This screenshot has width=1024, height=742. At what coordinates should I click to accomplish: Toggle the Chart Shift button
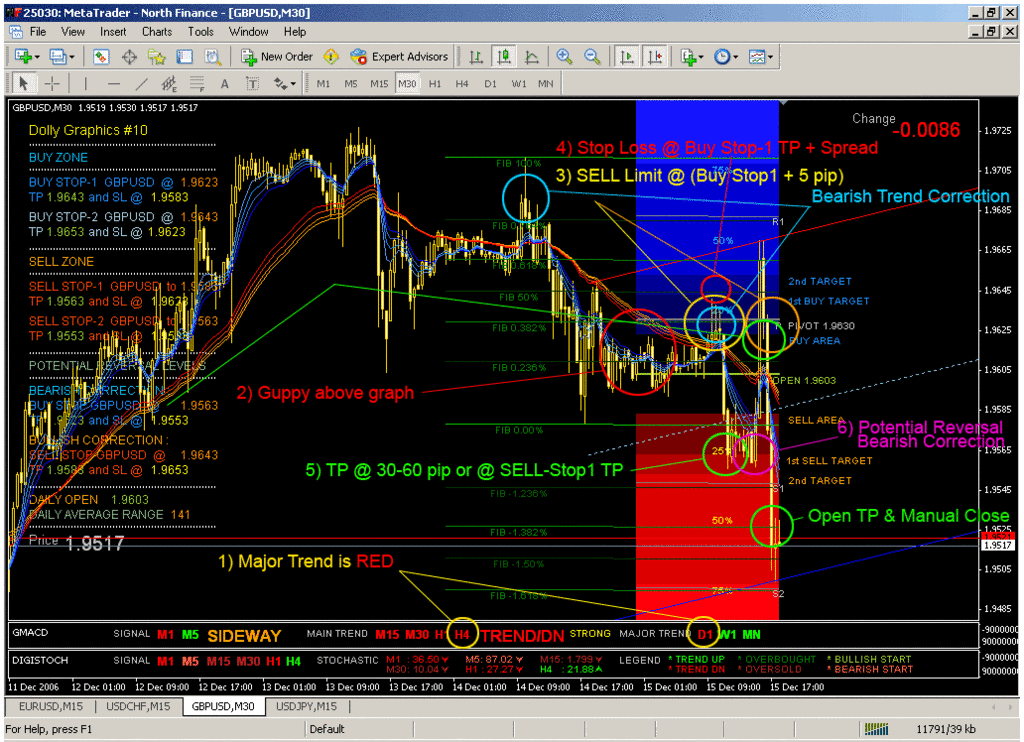(x=655, y=57)
